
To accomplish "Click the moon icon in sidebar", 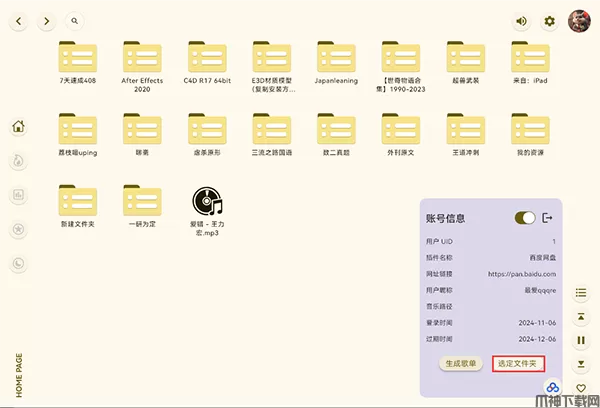I will 18,263.
